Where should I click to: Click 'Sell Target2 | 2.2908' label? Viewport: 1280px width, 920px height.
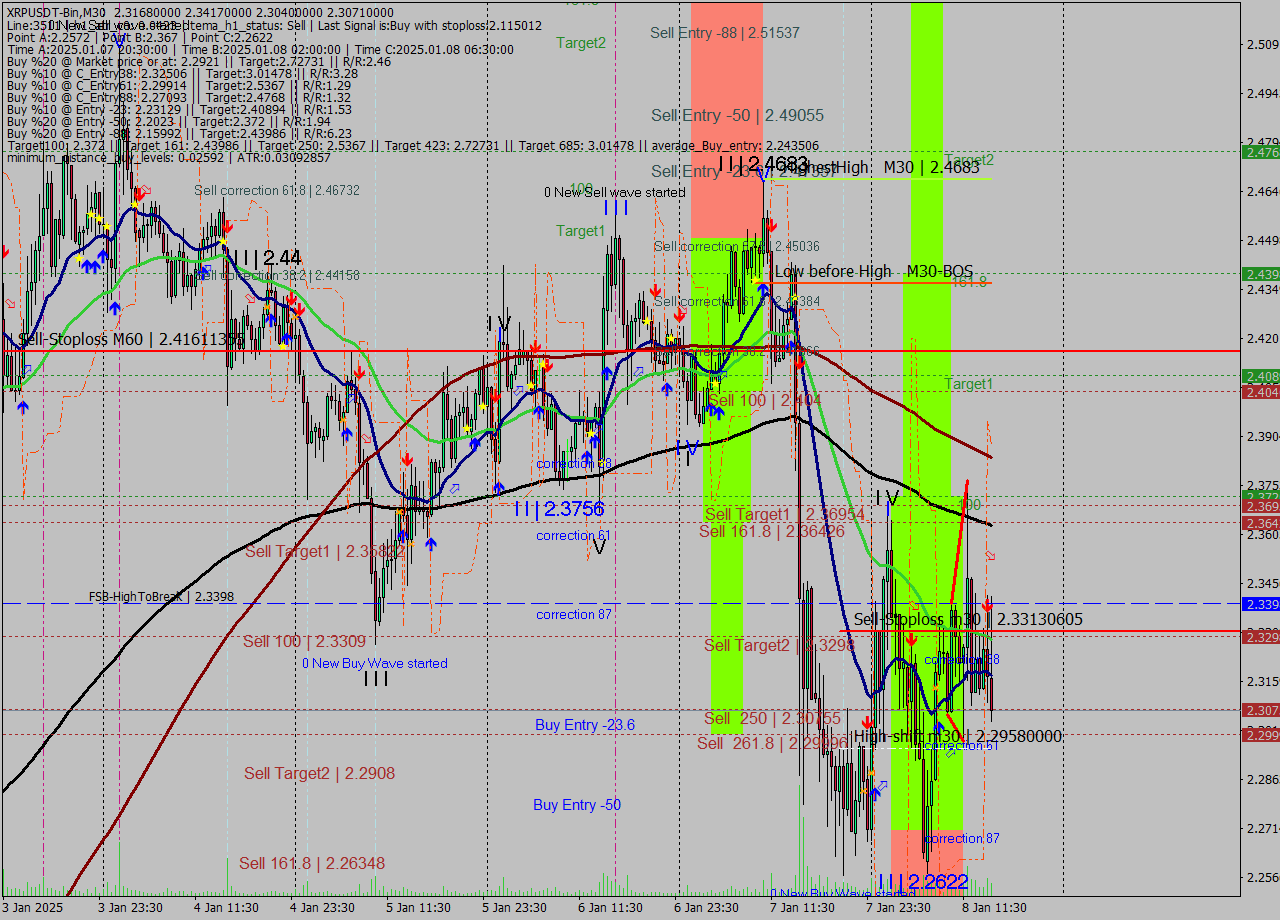pyautogui.click(x=319, y=773)
